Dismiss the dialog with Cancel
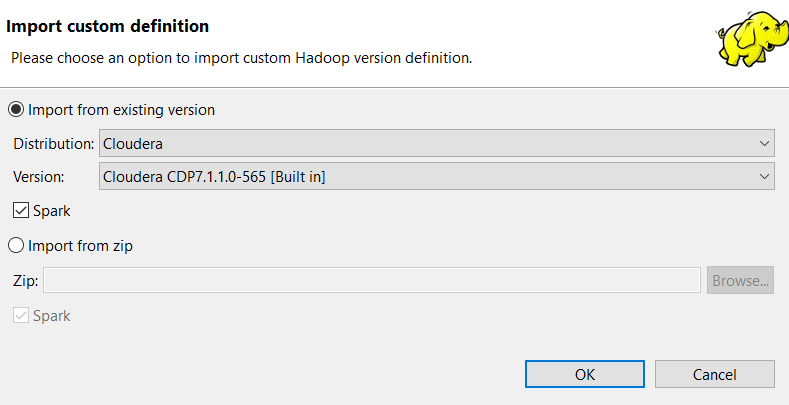 click(714, 374)
